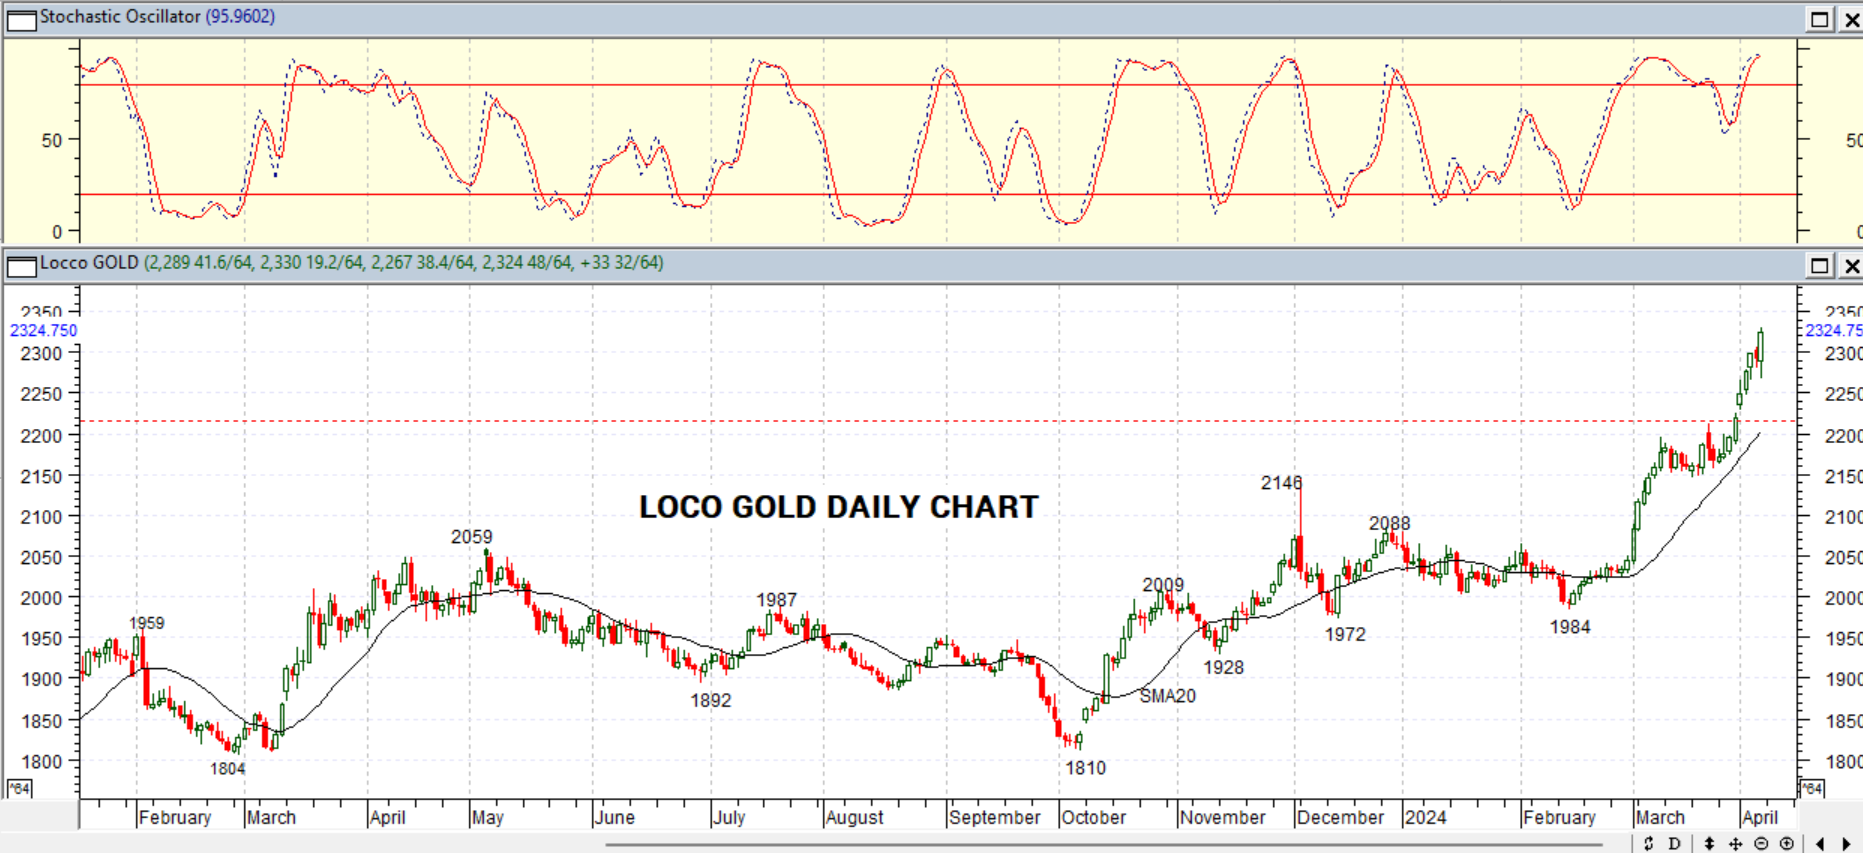
Task: Click the 1892 low annotation near July
Action: pos(710,700)
